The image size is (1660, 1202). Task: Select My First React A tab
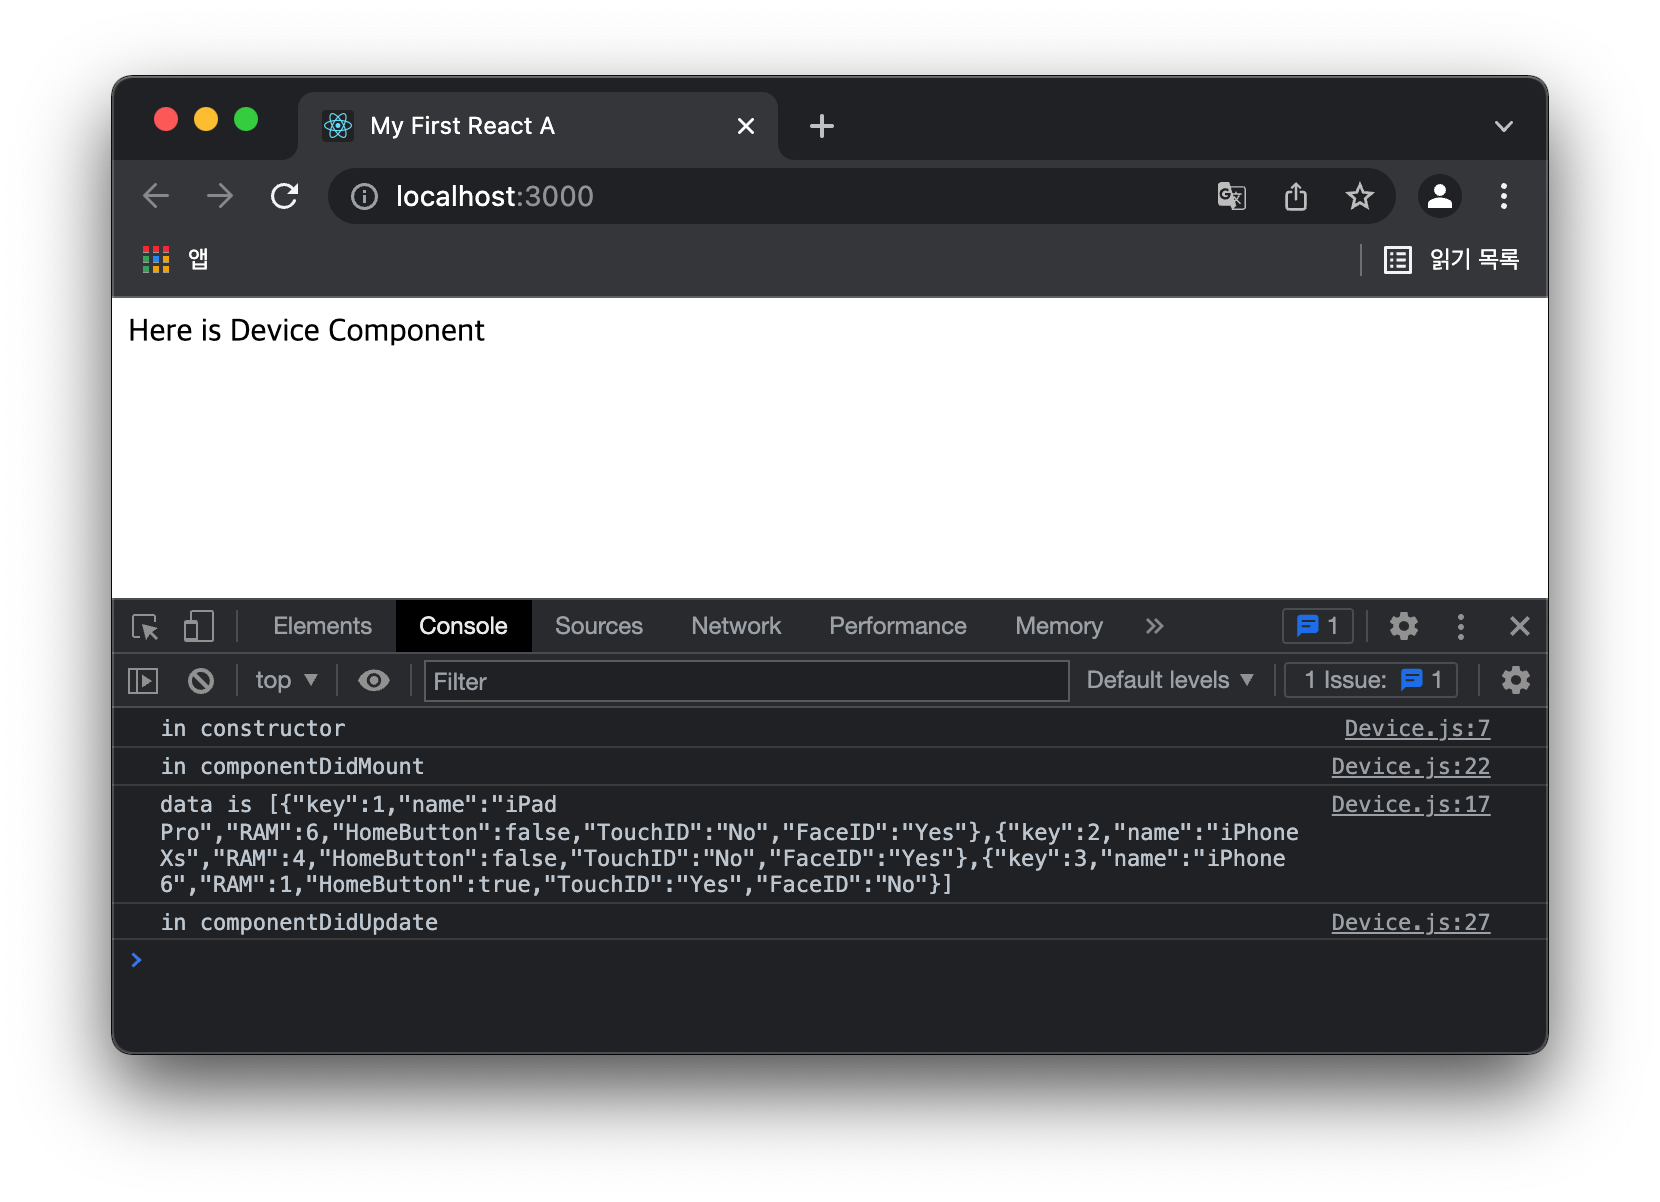[538, 126]
